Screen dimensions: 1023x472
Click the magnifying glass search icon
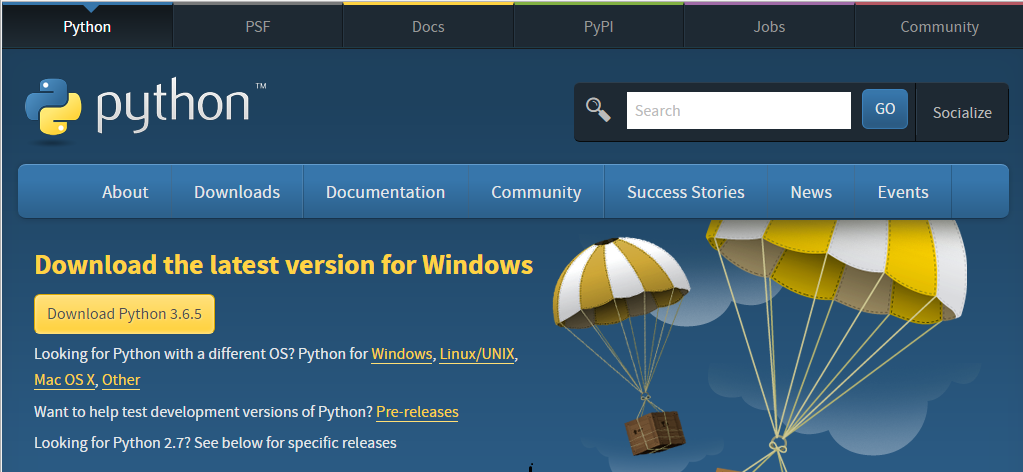tap(598, 110)
